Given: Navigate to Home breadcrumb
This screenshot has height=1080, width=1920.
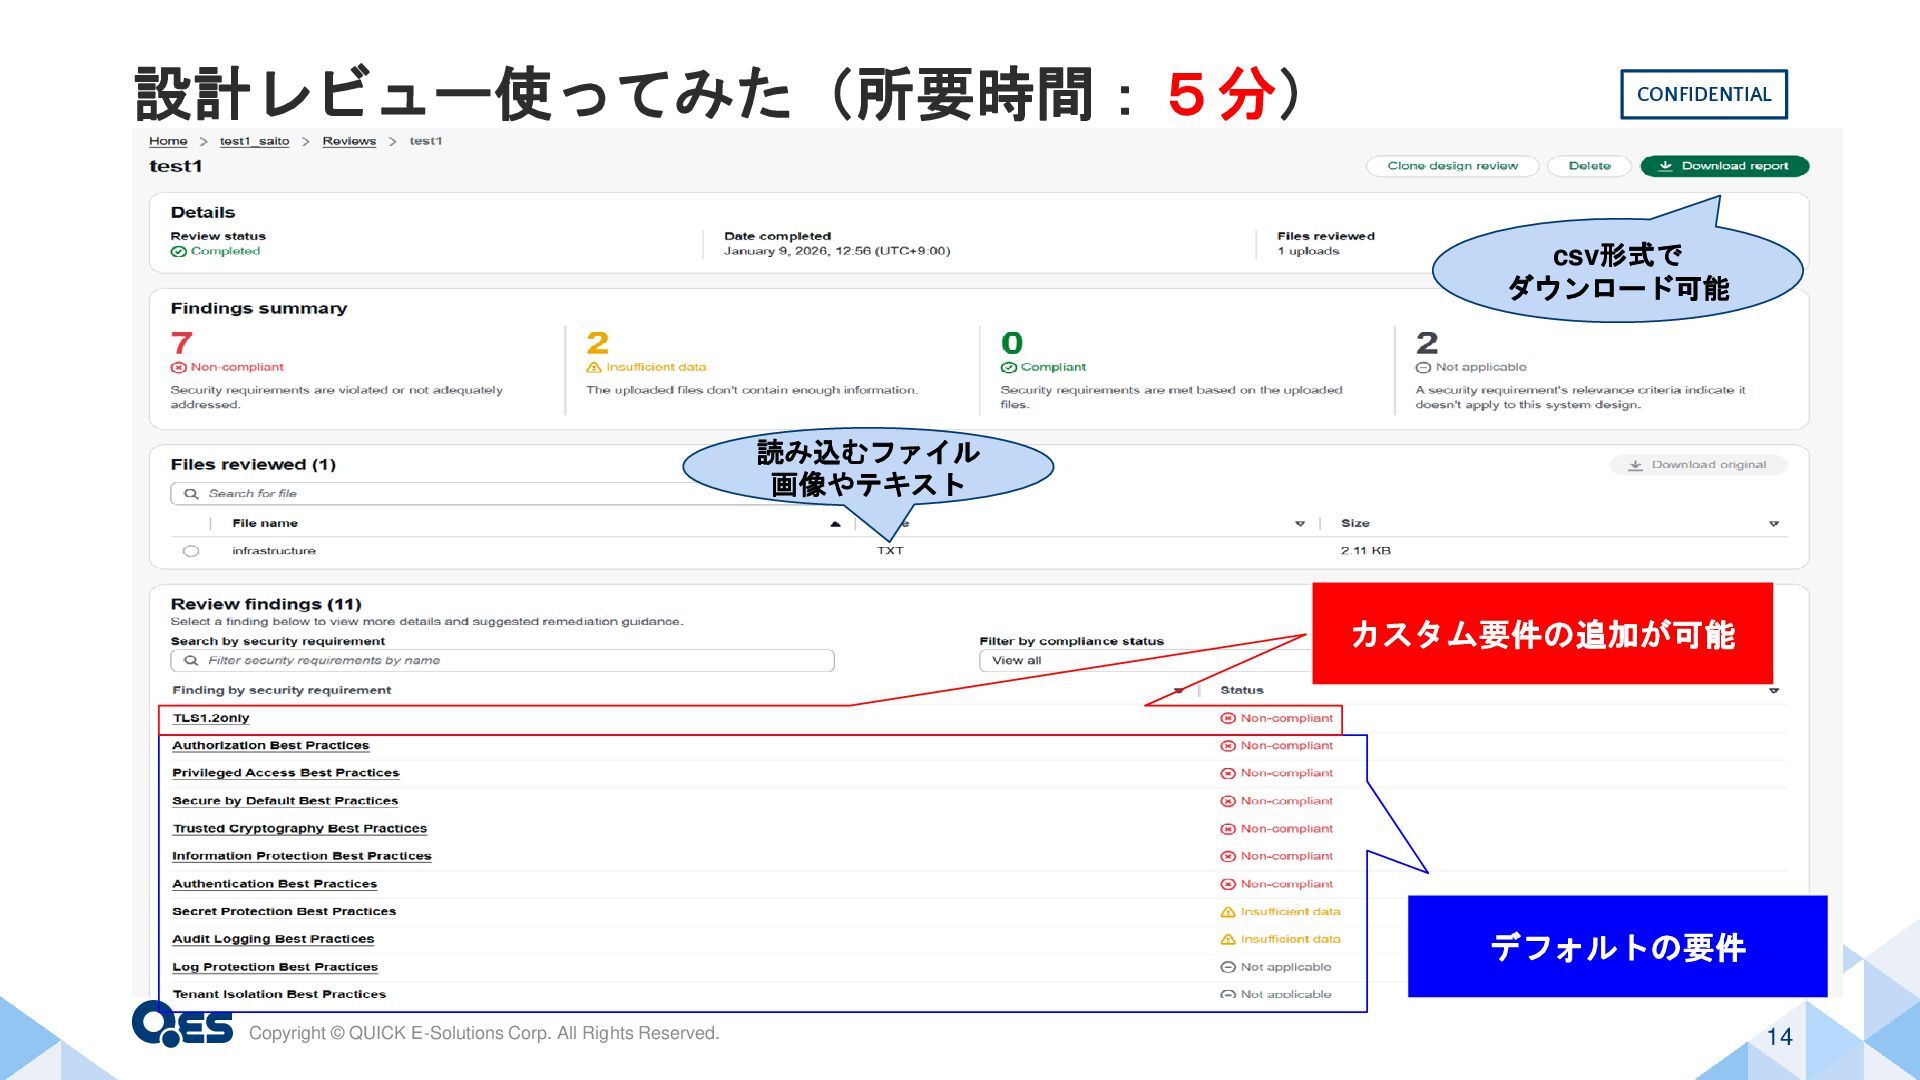Looking at the screenshot, I should pyautogui.click(x=168, y=141).
